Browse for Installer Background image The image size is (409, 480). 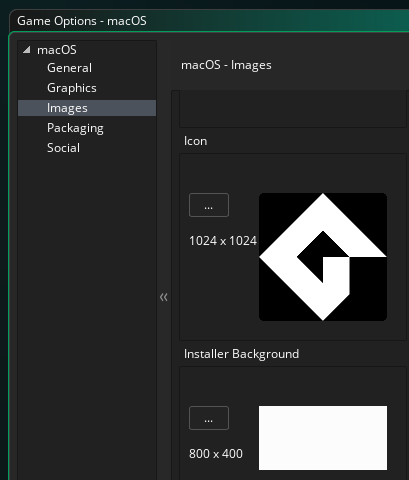[209, 418]
